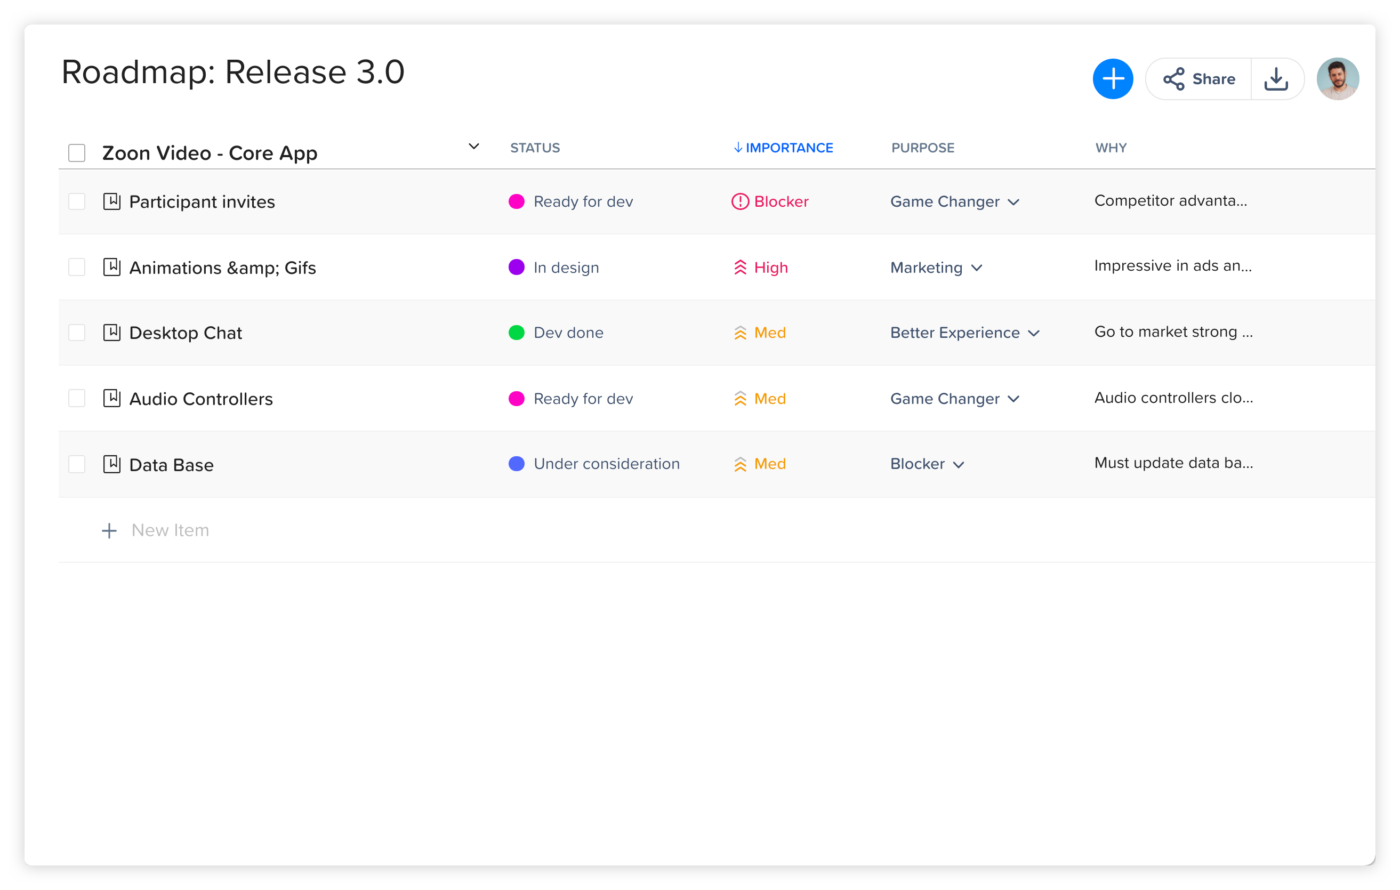
Task: Click the green Dev done status dot
Action: (517, 333)
